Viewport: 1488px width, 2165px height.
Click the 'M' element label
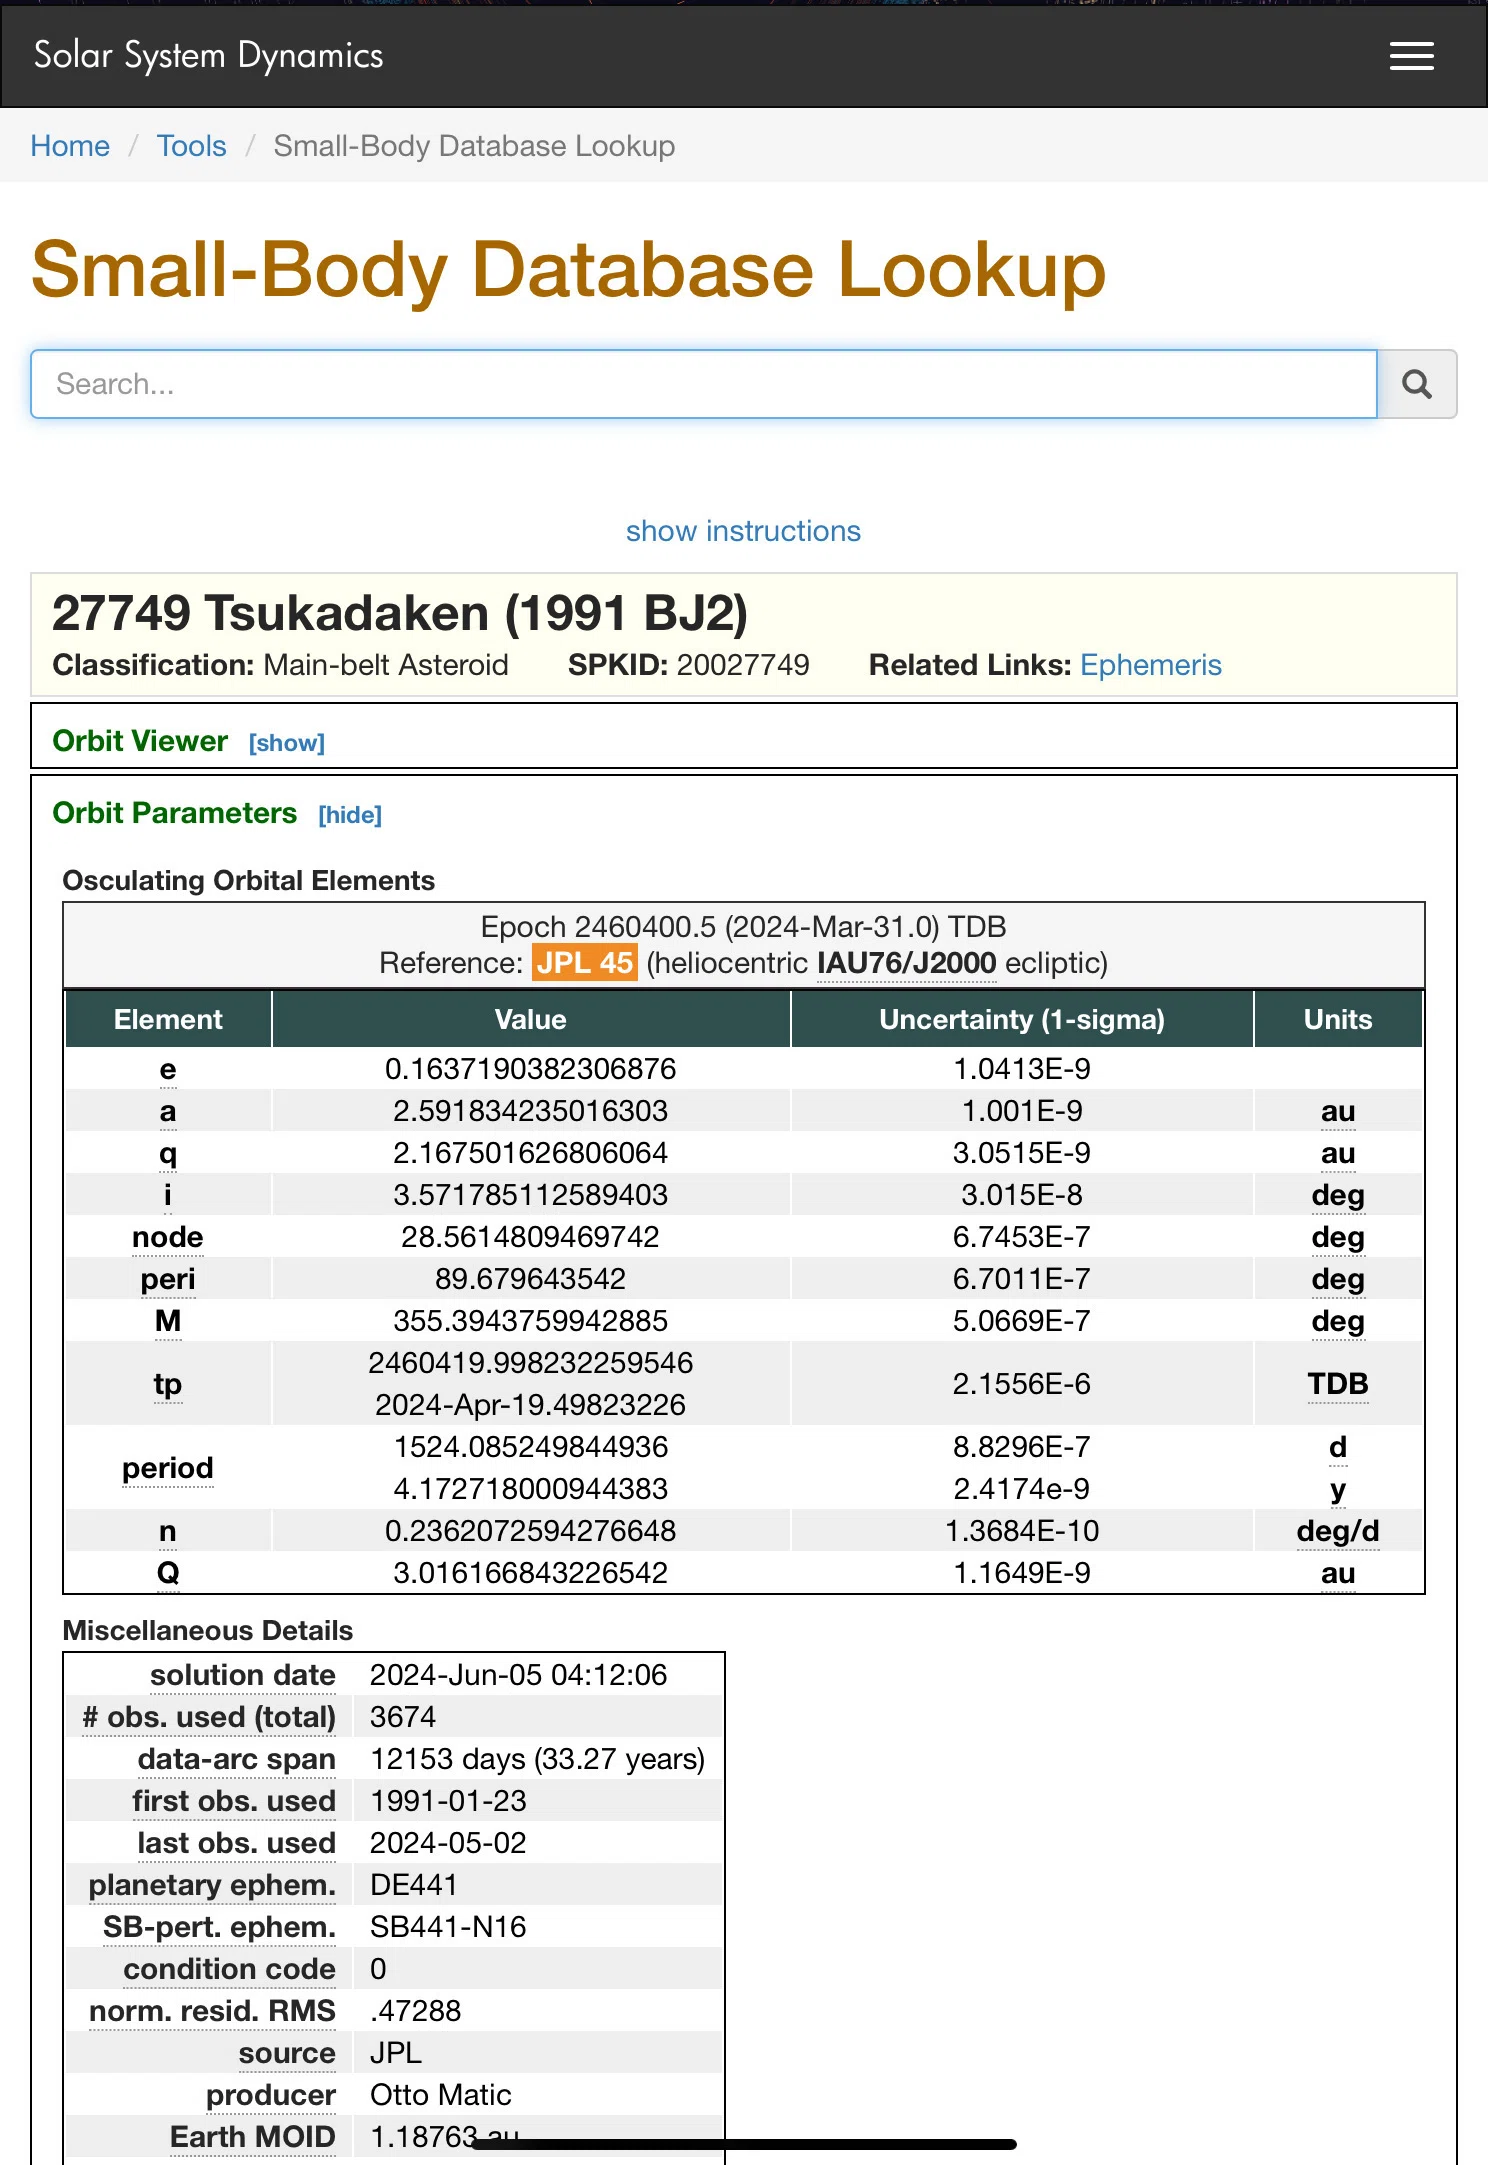(x=168, y=1321)
